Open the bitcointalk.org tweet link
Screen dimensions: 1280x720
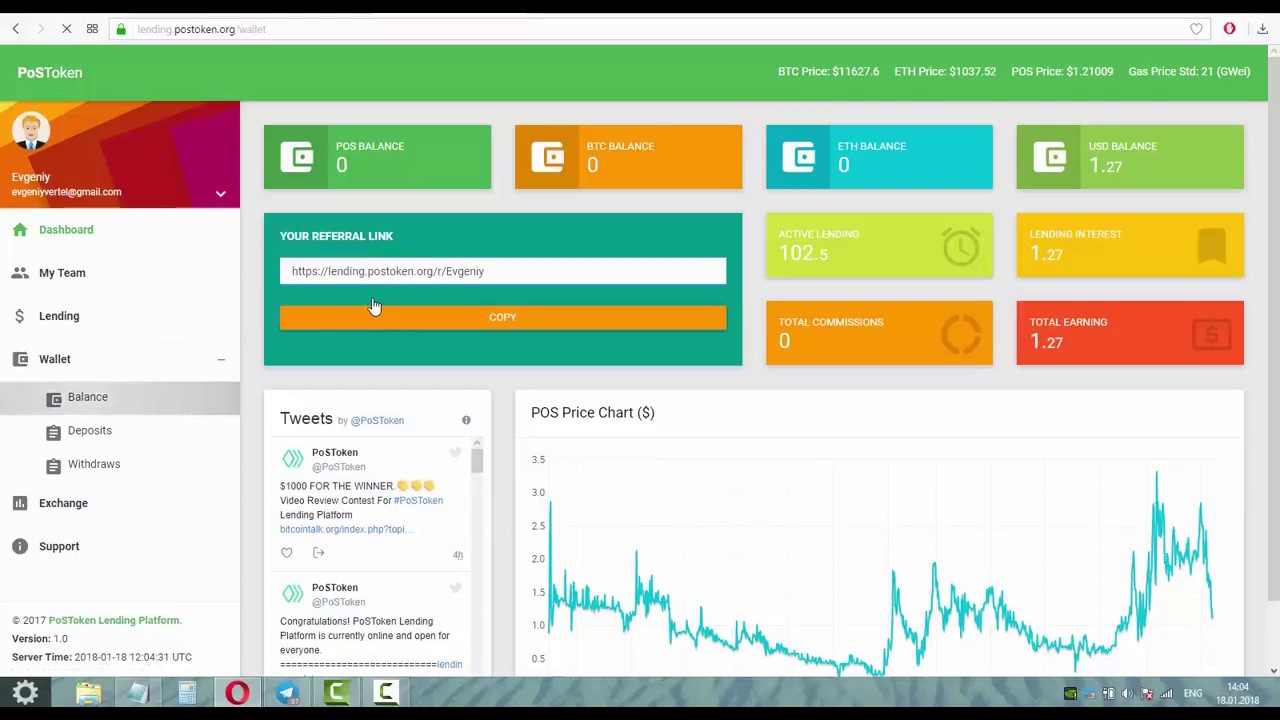coord(346,529)
